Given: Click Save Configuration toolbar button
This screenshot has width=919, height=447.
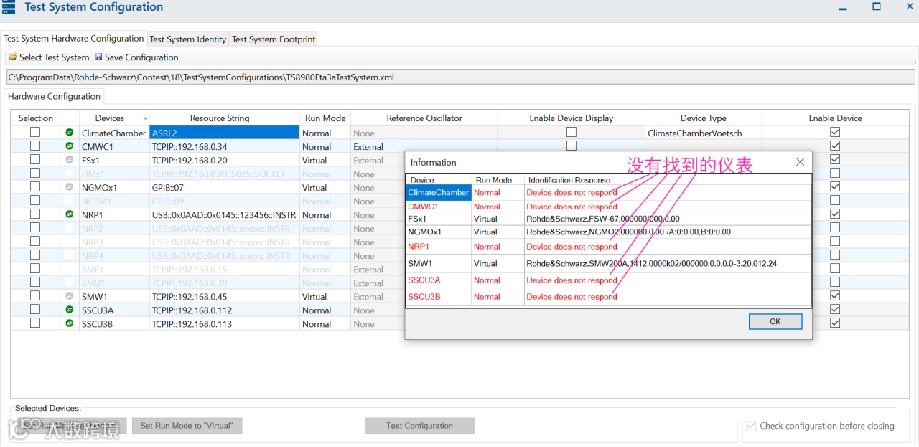Looking at the screenshot, I should [137, 57].
